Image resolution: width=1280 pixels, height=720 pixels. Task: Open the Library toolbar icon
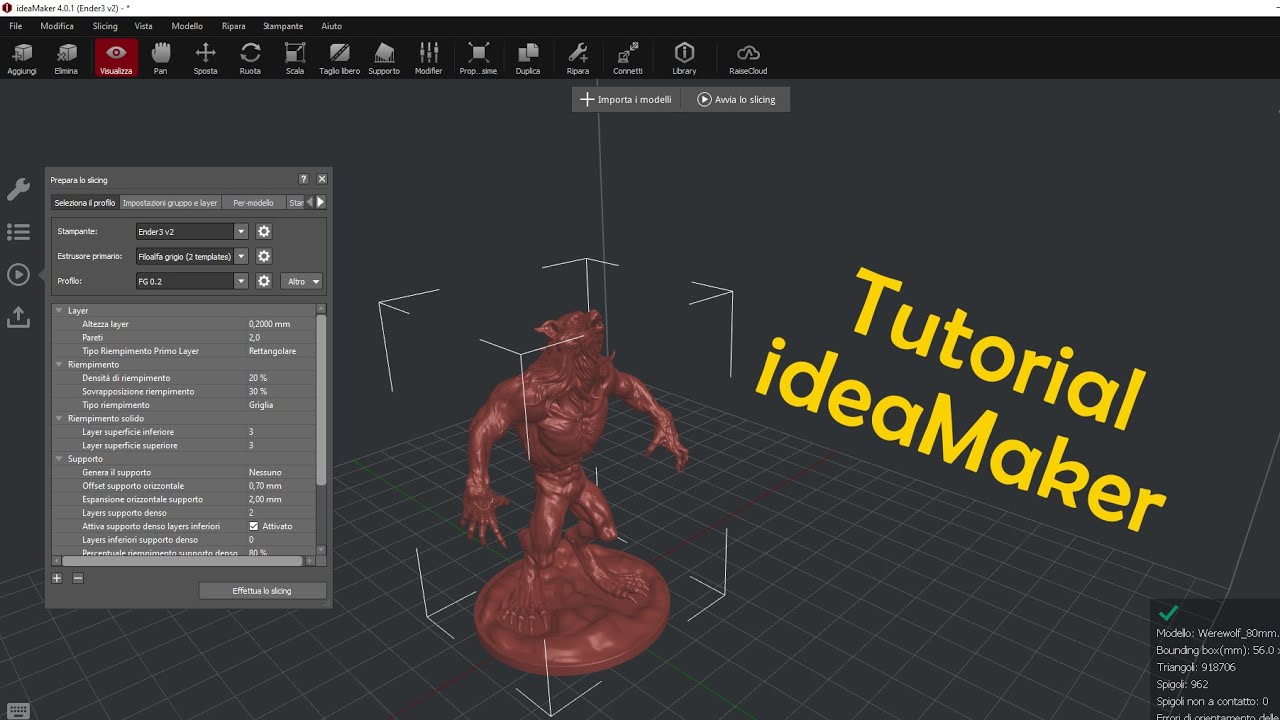[x=684, y=58]
